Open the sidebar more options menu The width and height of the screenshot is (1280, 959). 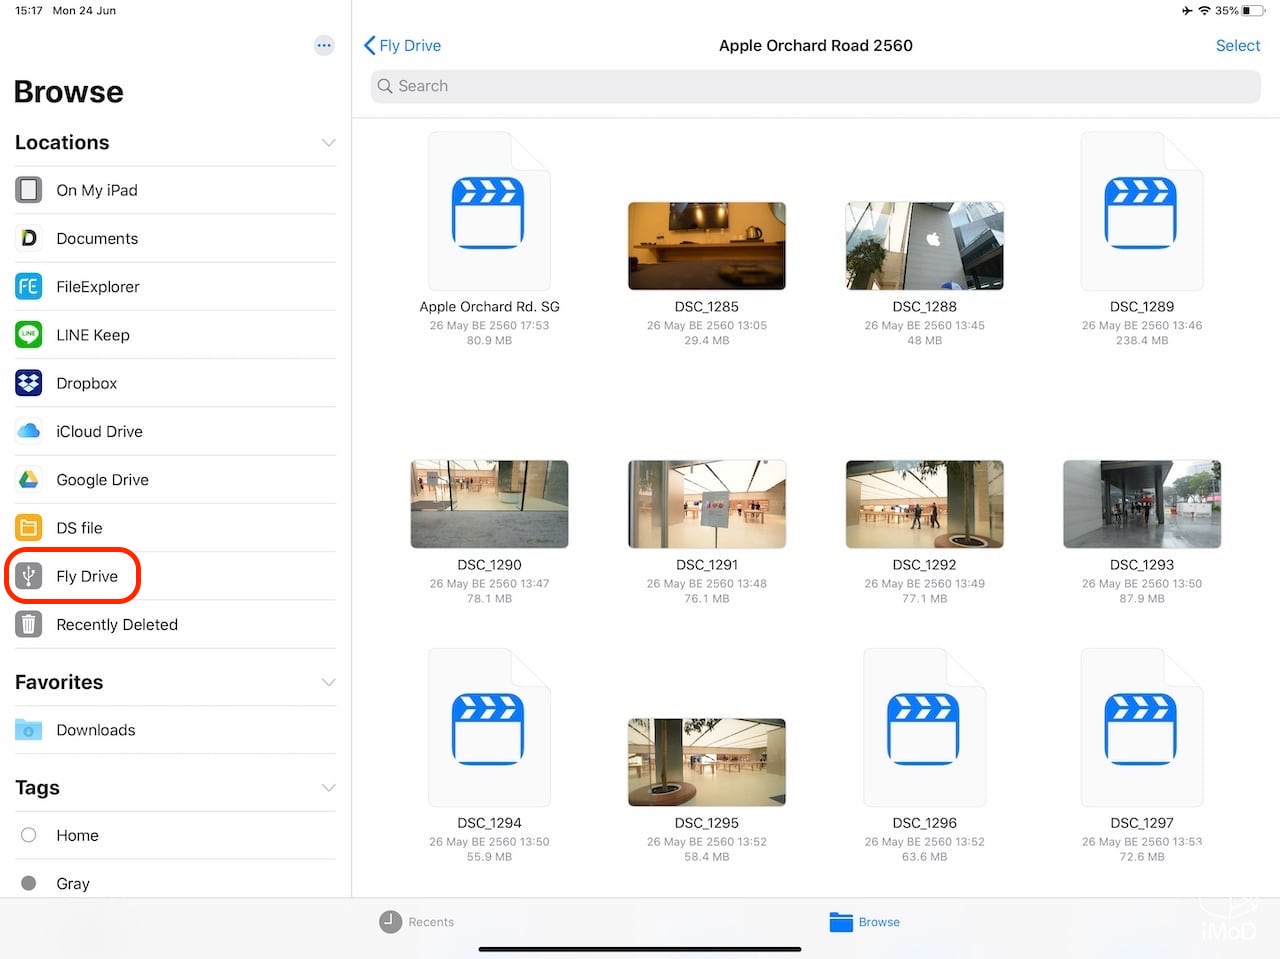pos(324,45)
